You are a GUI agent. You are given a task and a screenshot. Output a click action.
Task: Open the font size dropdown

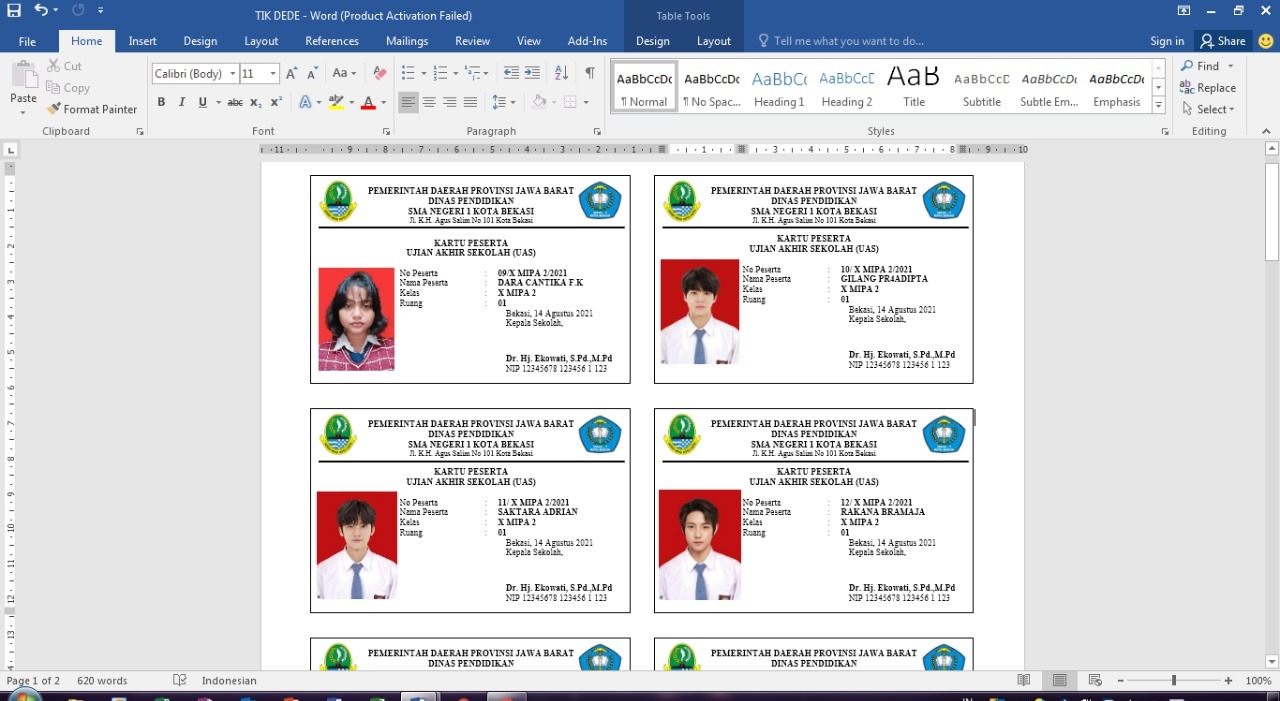coord(274,74)
